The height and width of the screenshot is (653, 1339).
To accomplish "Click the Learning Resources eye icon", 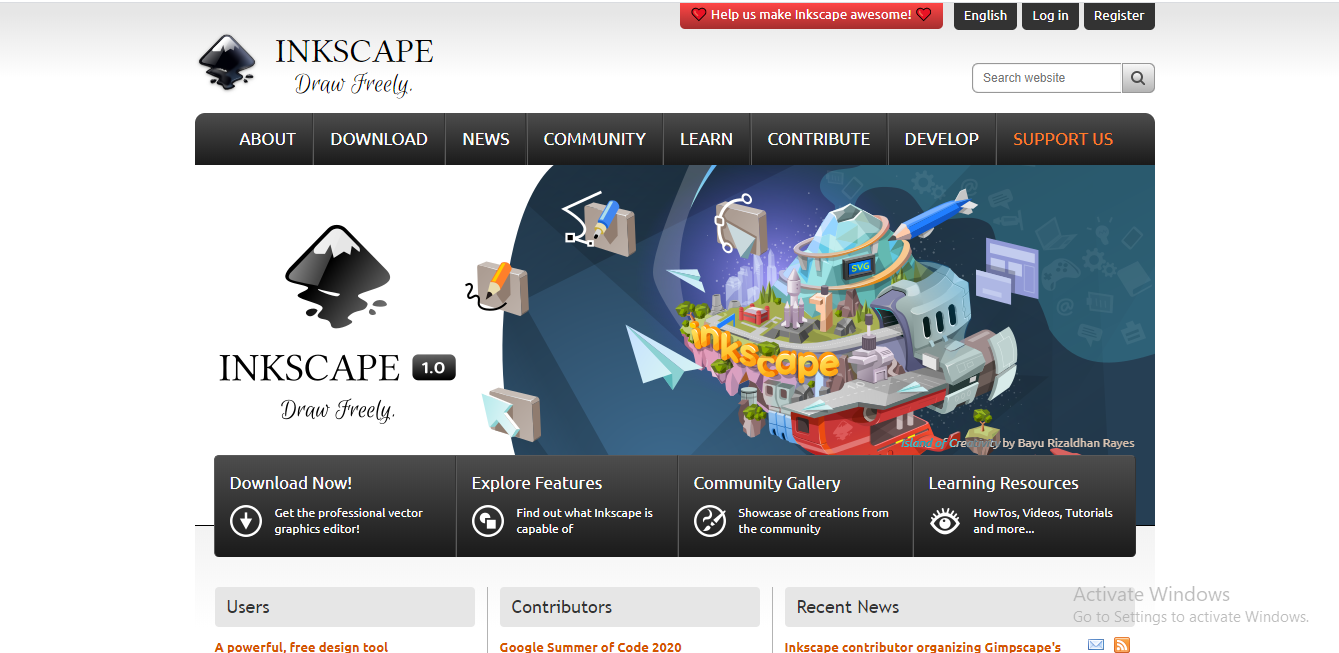I will coord(945,521).
